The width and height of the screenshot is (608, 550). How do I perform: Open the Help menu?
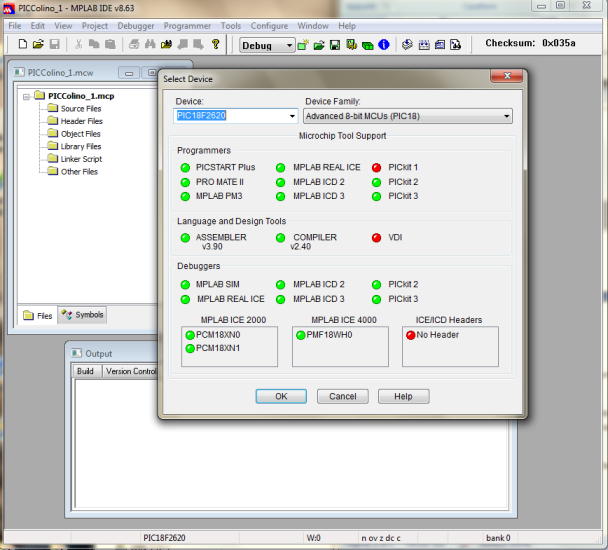pyautogui.click(x=347, y=26)
